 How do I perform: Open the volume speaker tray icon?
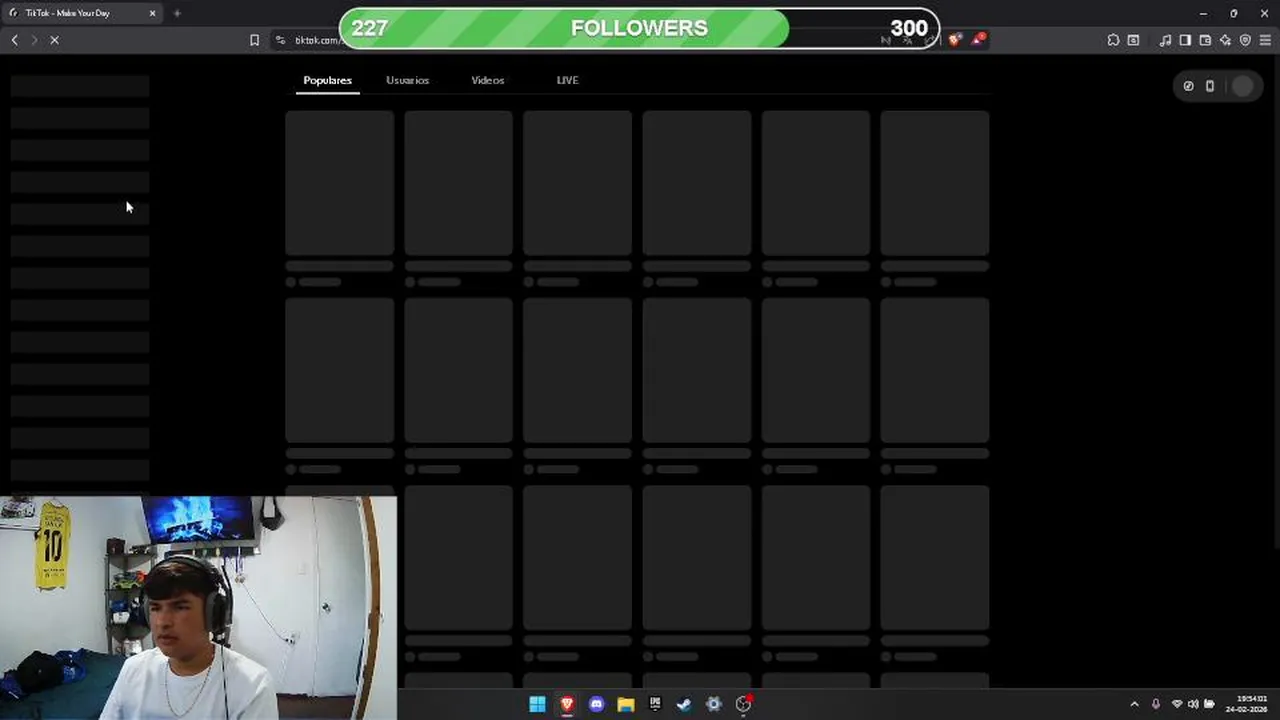click(x=1193, y=704)
